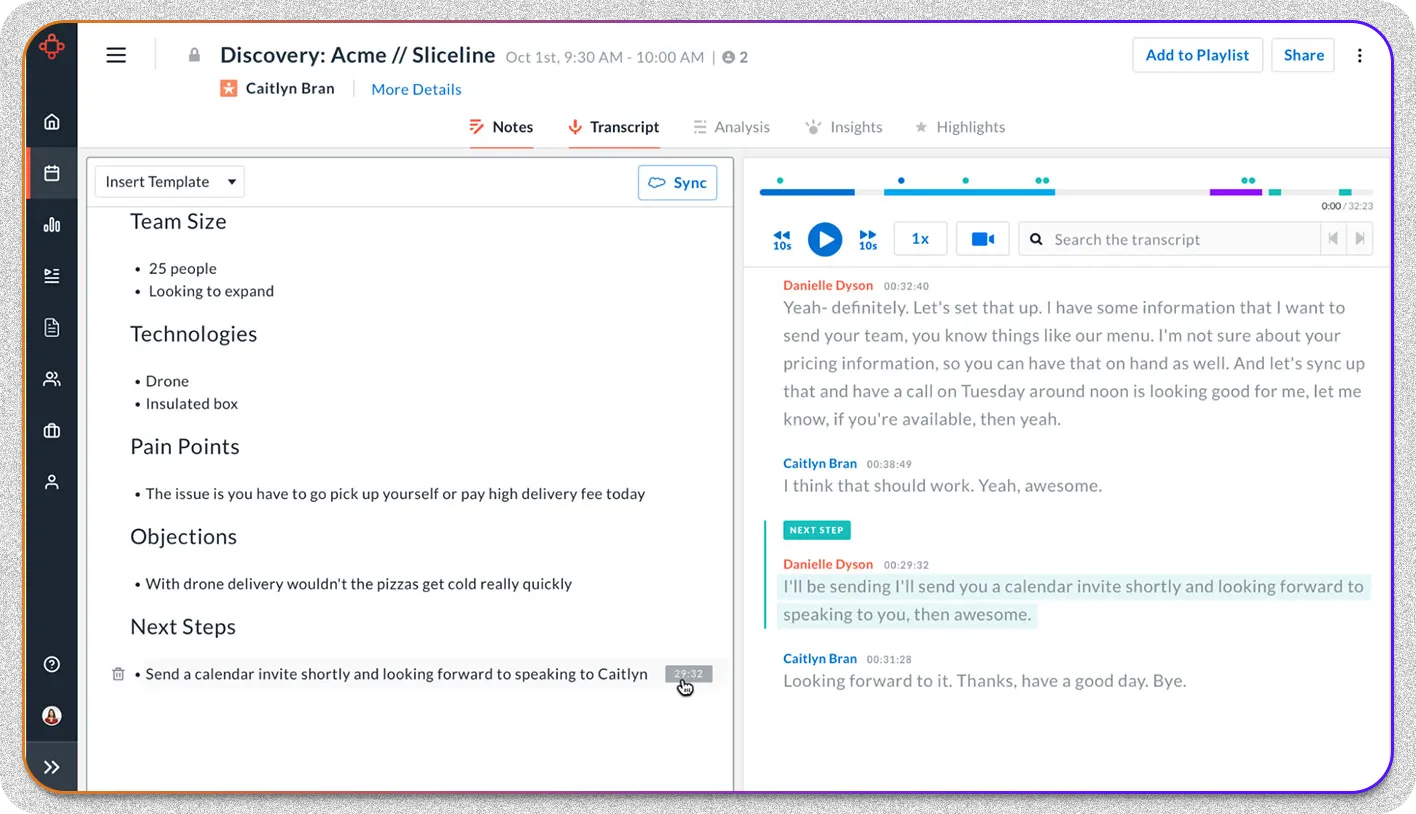Click the attendee count icon showing 2
Screen dimensions: 1416x814
point(735,57)
